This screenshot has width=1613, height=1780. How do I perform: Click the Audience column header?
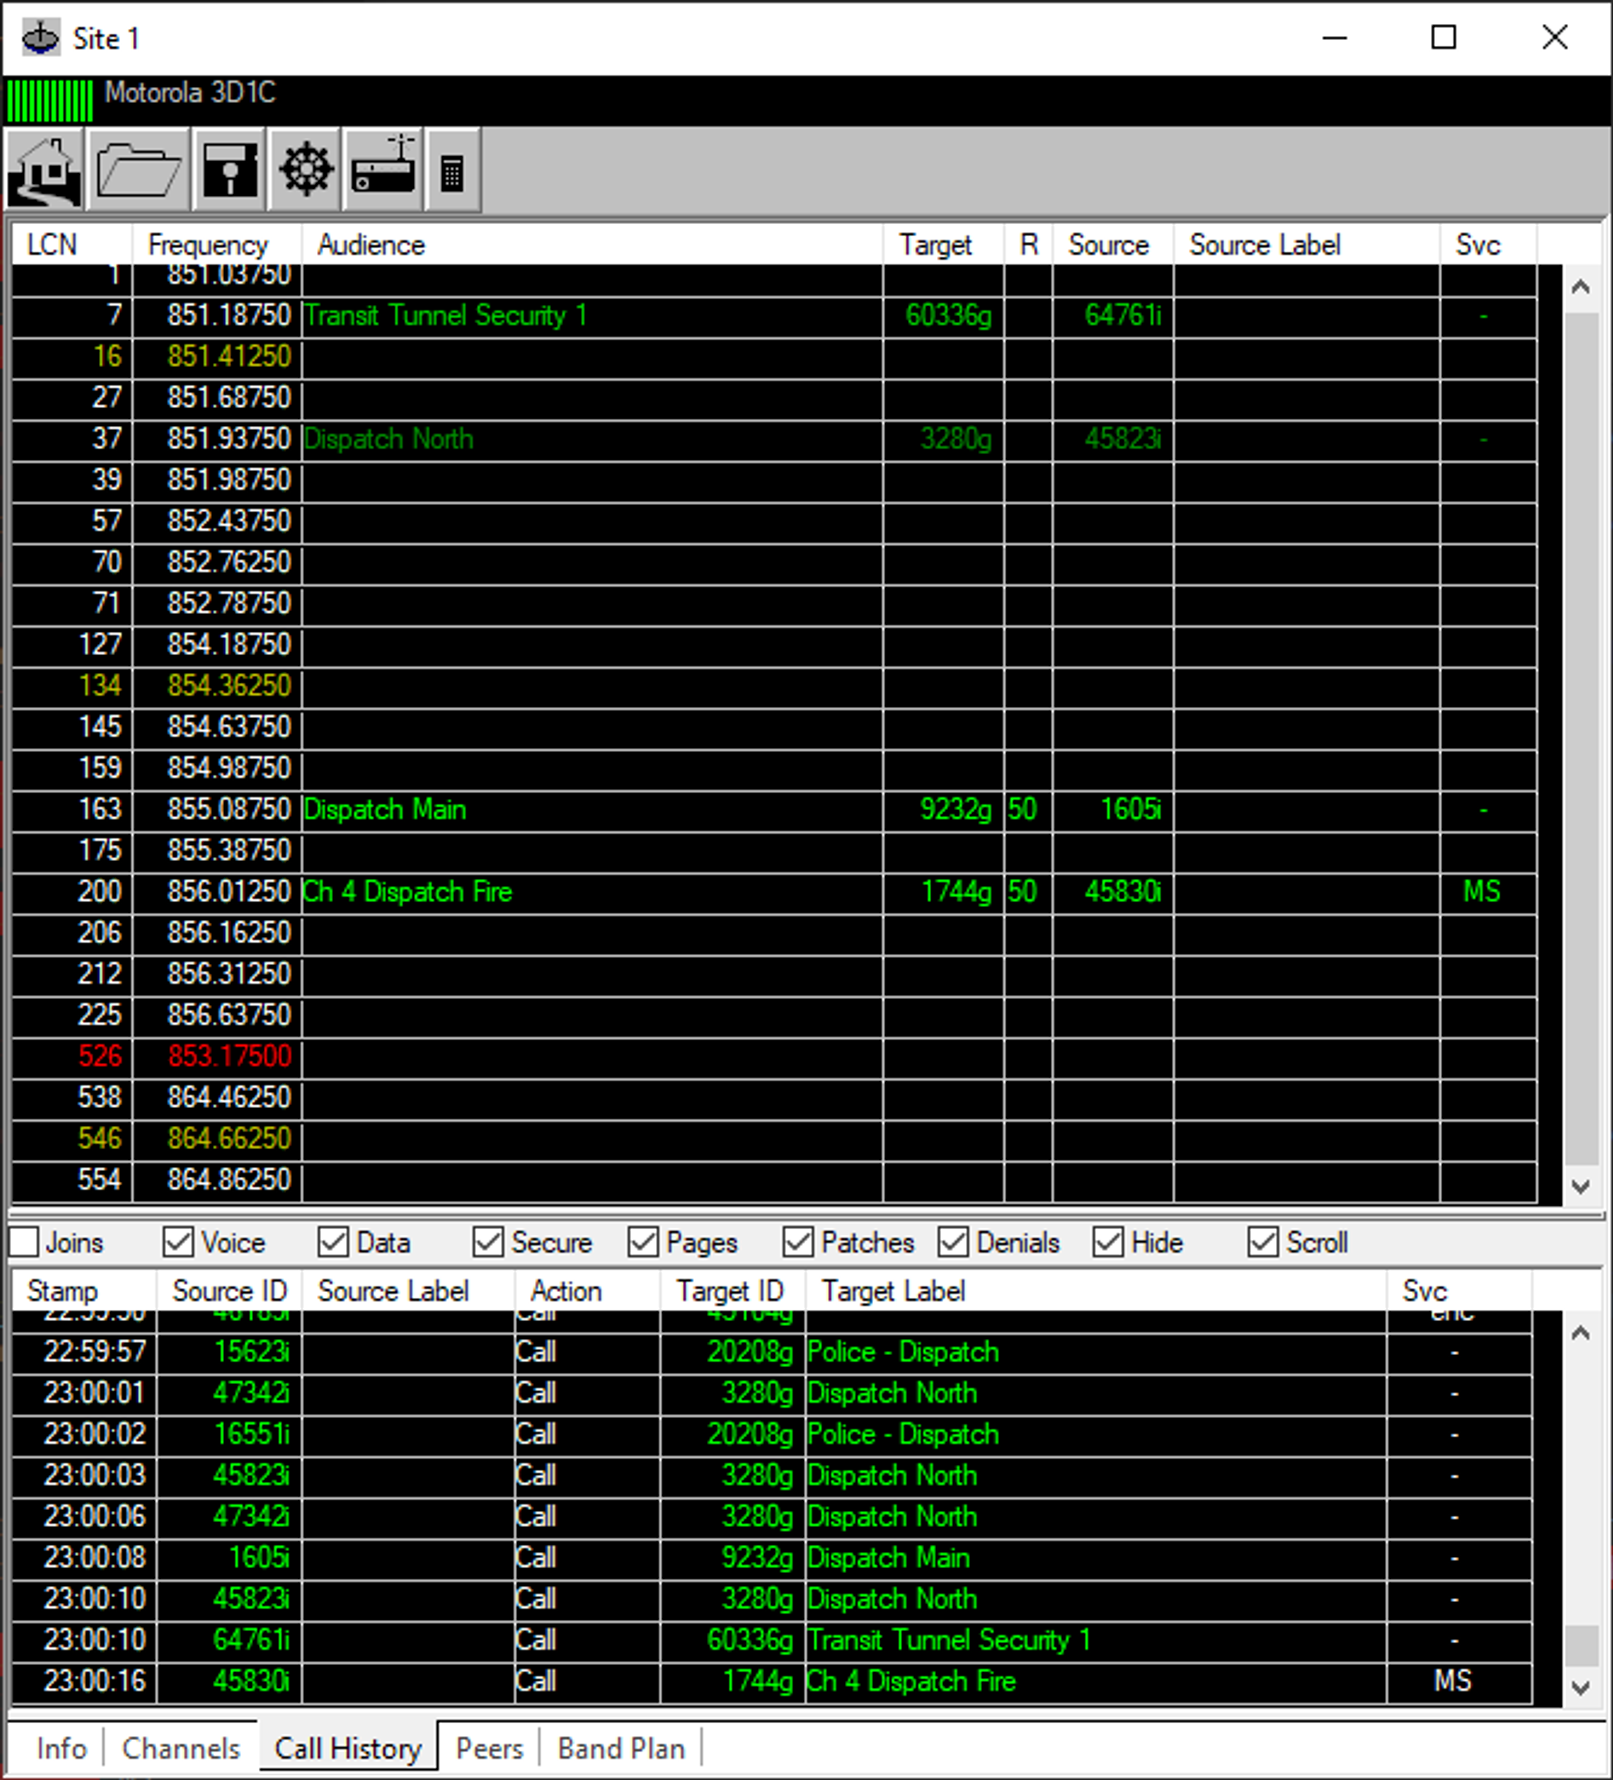(592, 244)
